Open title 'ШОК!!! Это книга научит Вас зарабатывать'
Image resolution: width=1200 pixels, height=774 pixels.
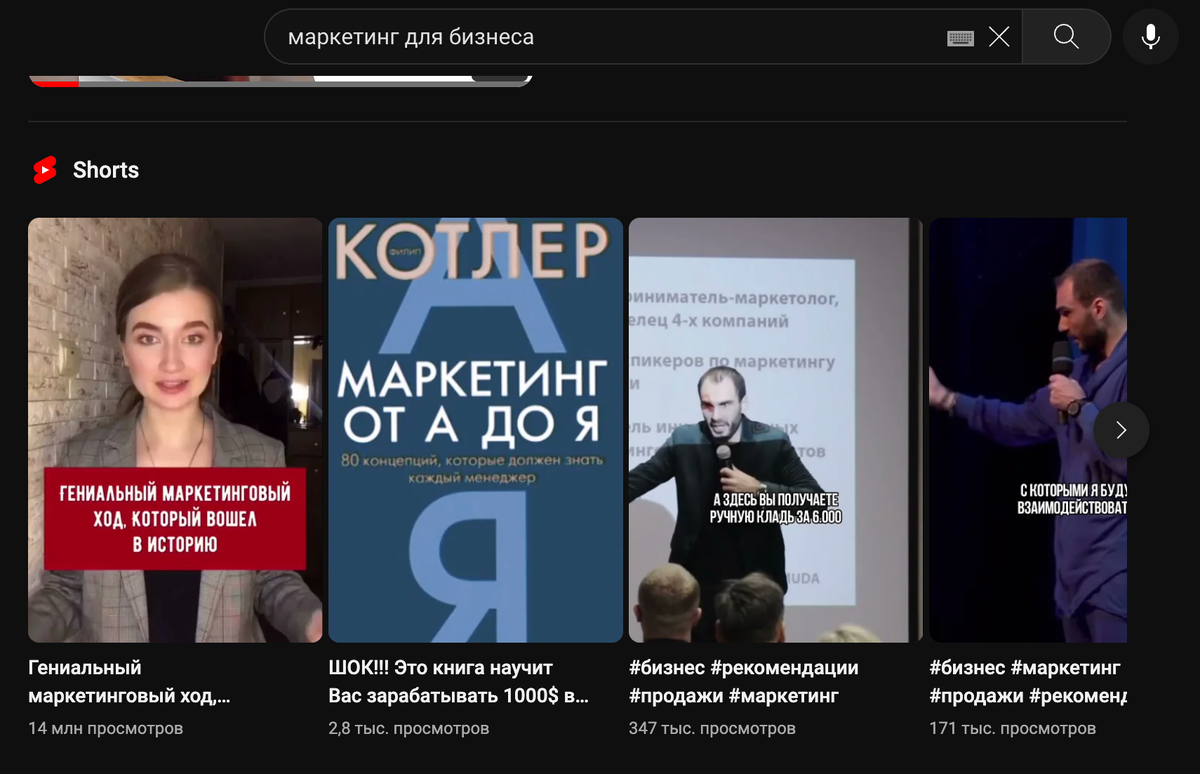tap(458, 681)
